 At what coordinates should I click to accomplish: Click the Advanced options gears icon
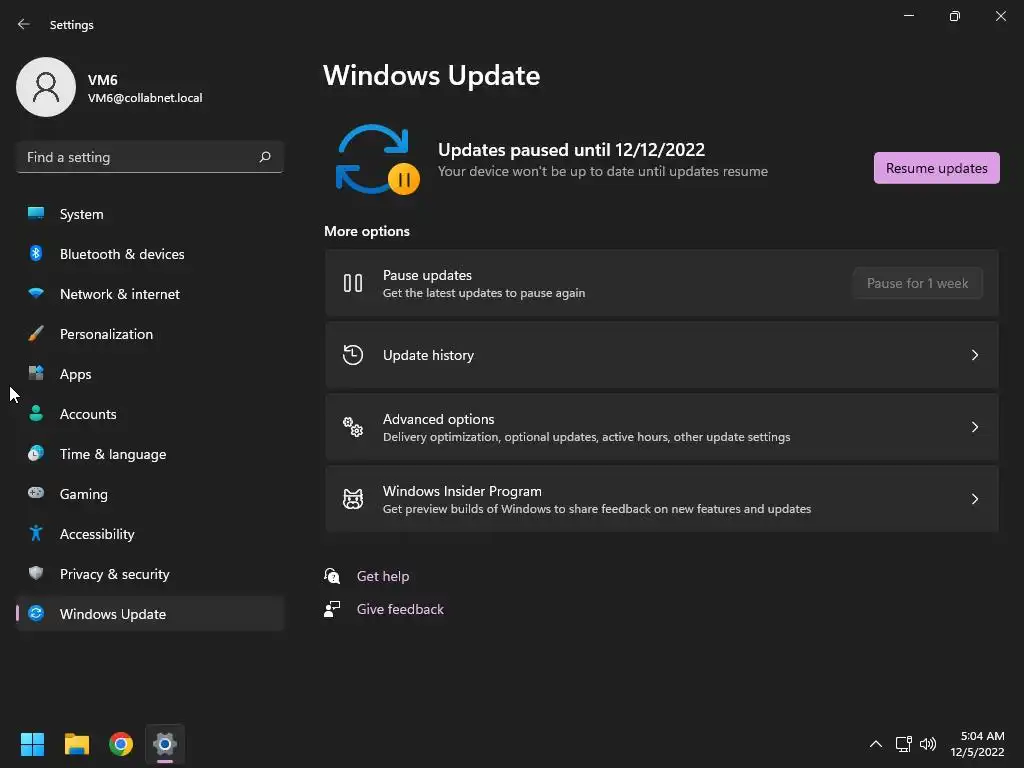(x=353, y=426)
